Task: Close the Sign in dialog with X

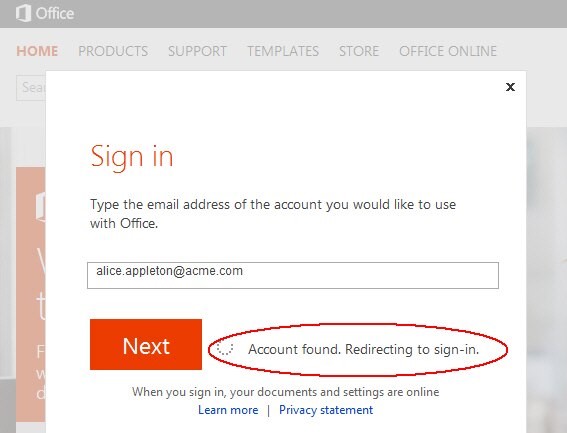Action: (510, 87)
